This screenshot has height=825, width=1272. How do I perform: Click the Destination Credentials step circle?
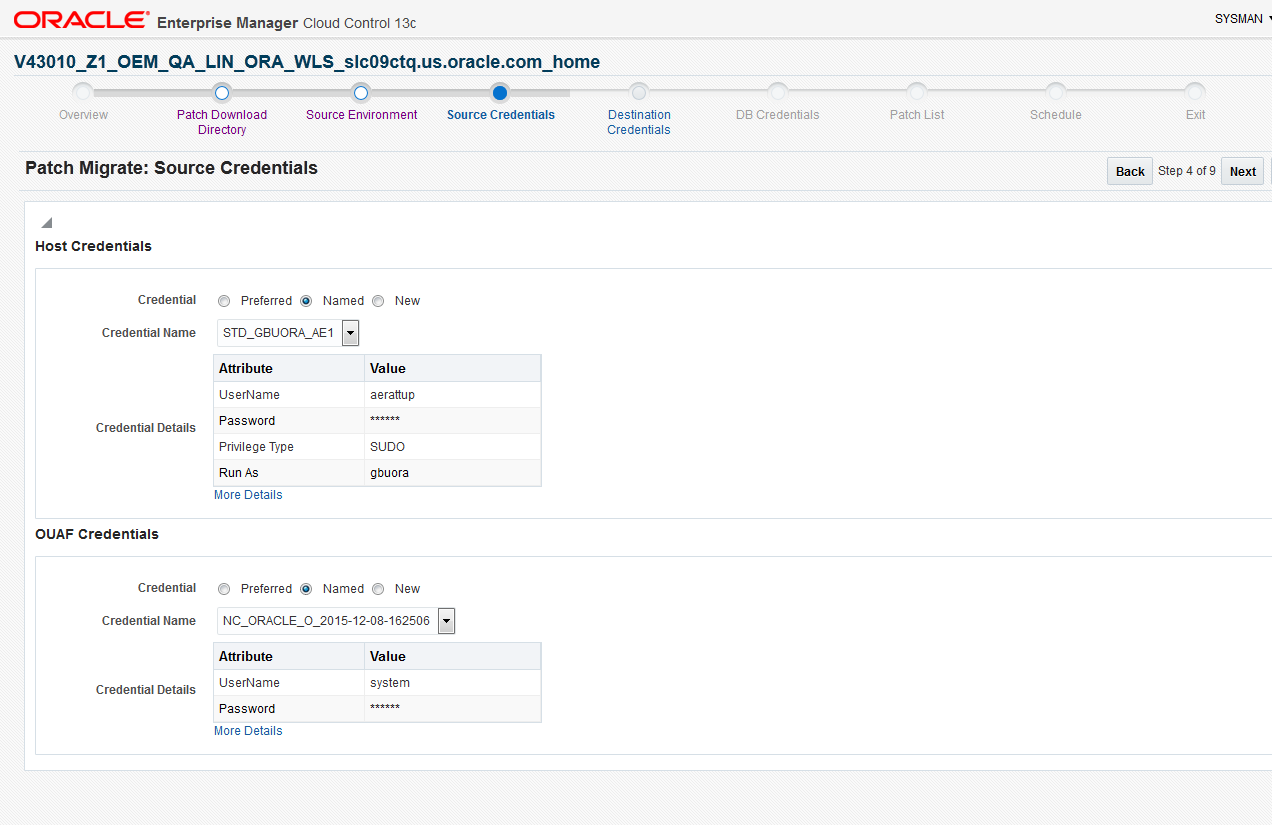click(639, 93)
